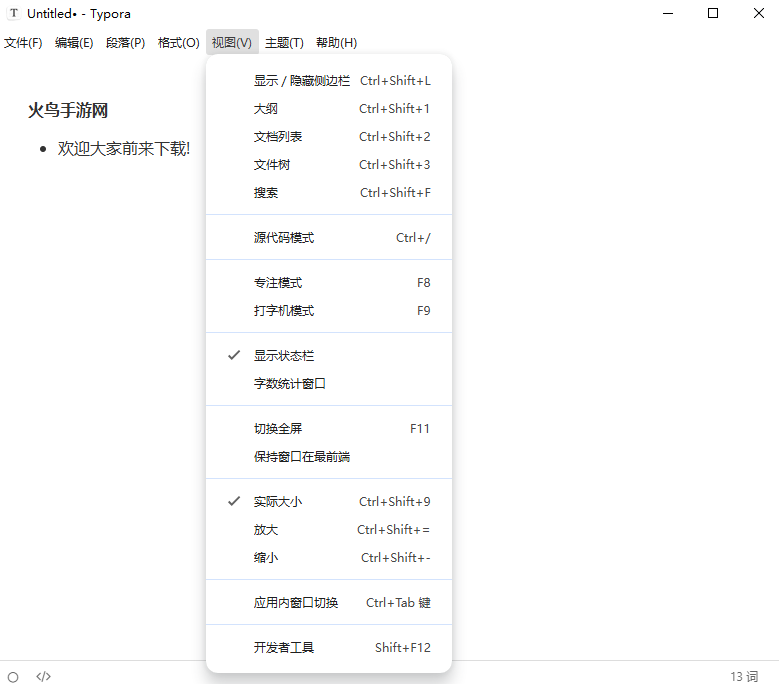Click the heading 火鸟手游网

(68, 110)
